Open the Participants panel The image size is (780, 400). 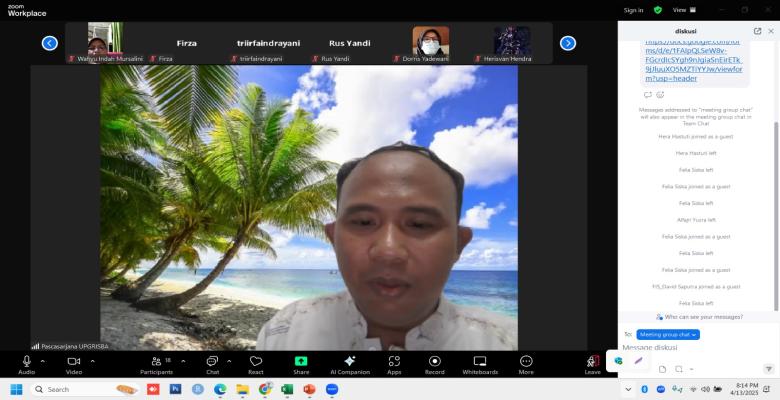pos(156,363)
